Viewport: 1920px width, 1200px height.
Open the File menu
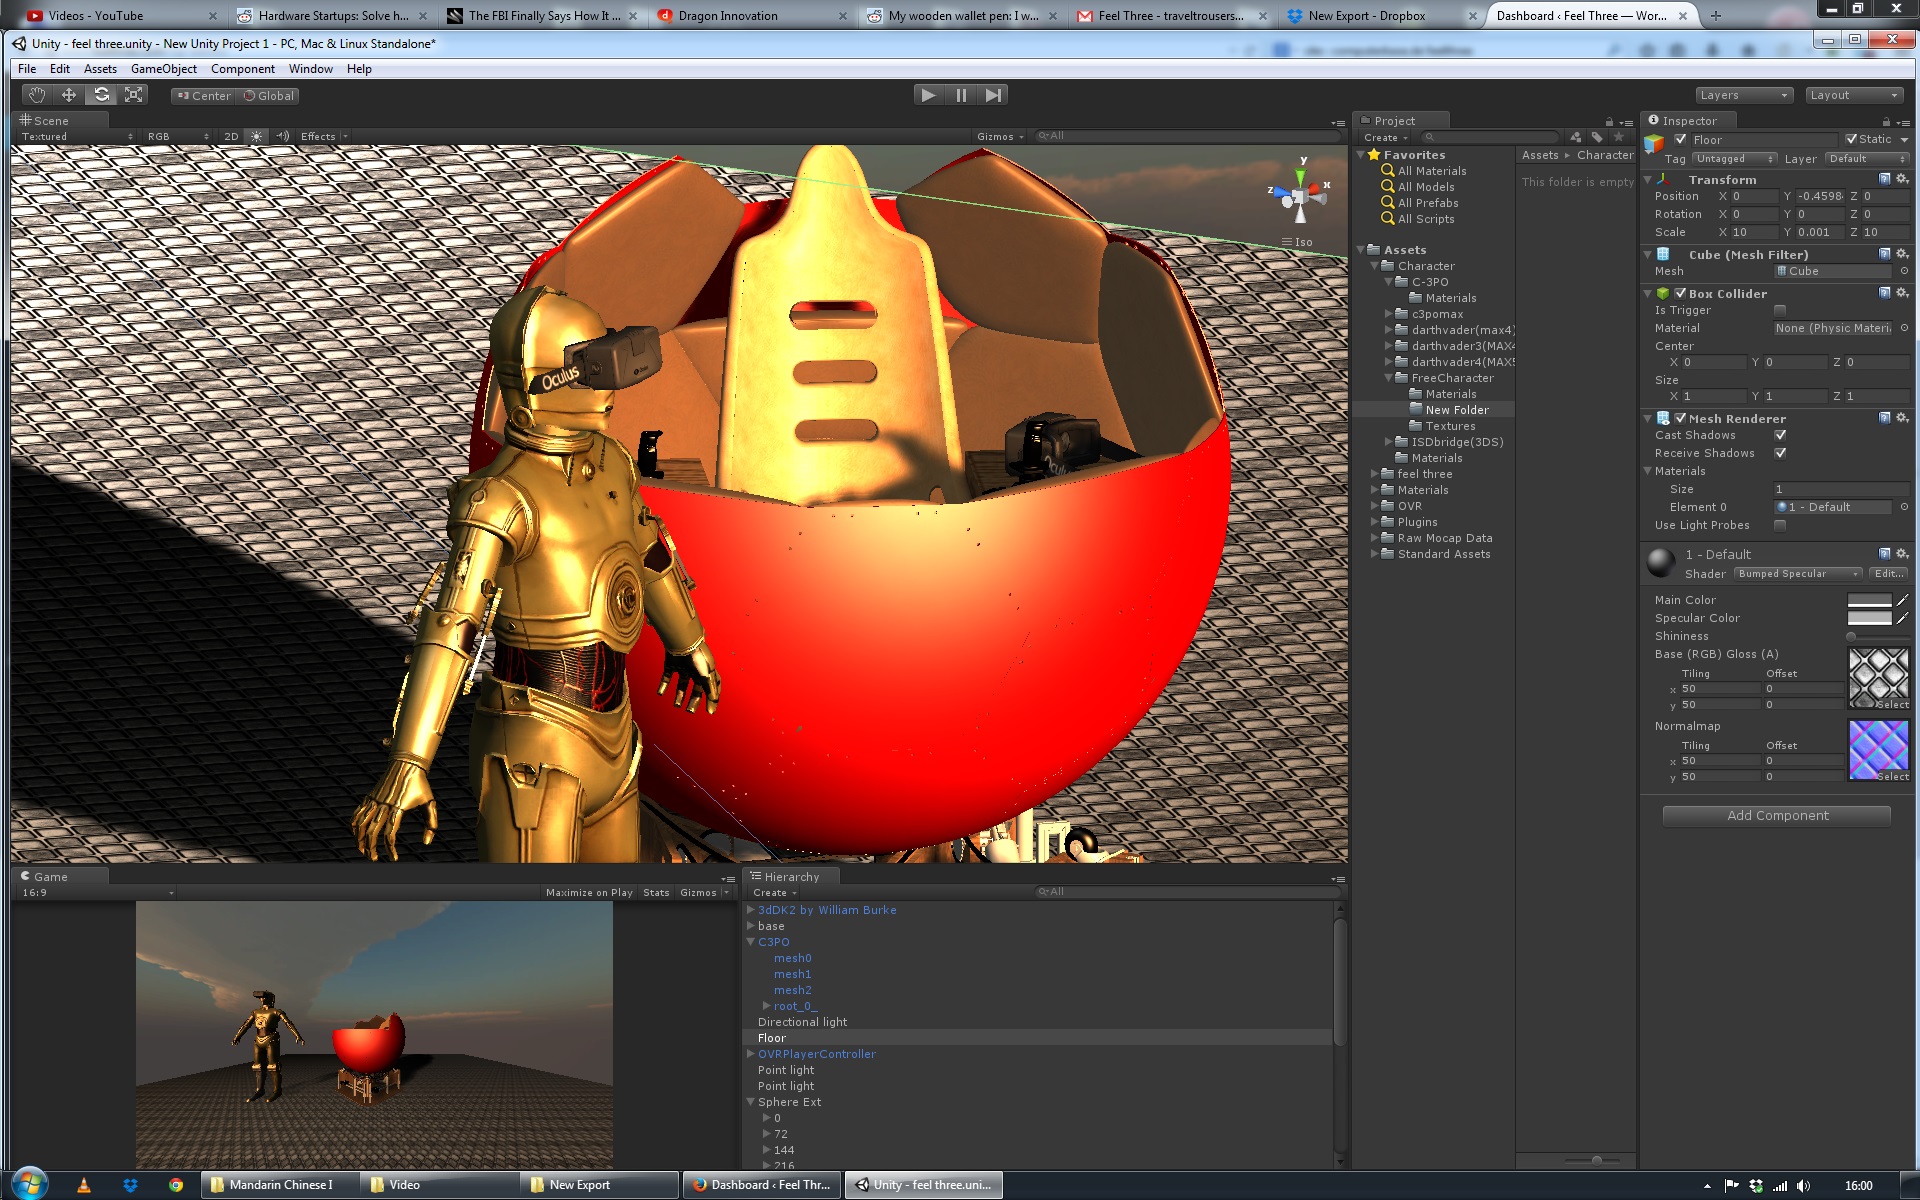click(27, 69)
